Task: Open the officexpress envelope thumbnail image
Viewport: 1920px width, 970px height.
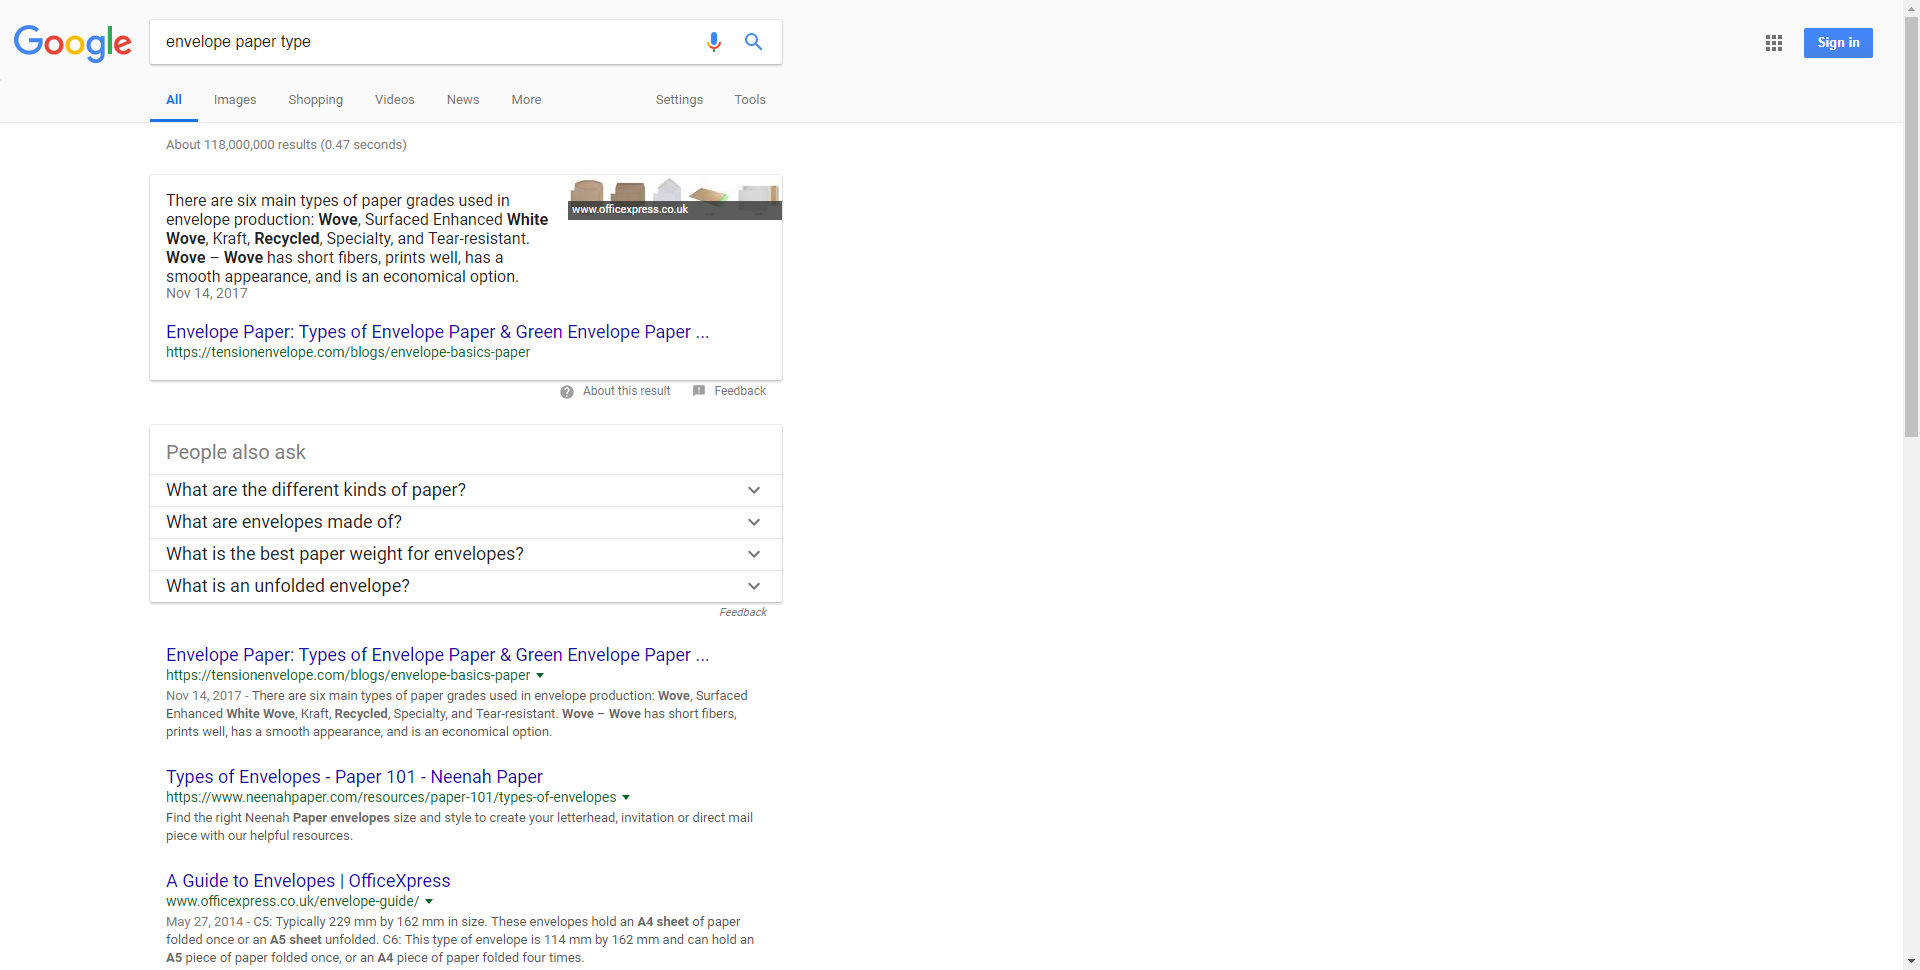Action: (674, 198)
